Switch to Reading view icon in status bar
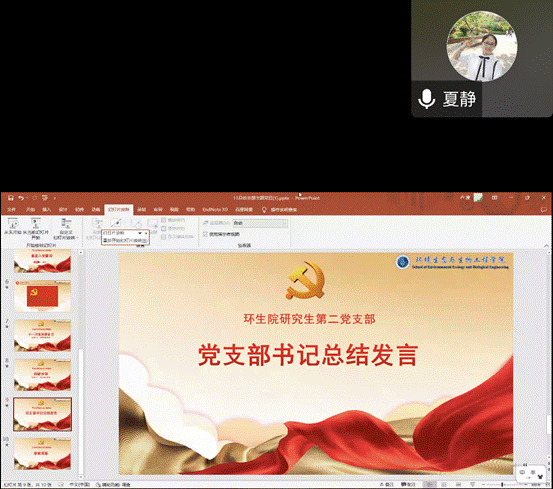553x489 pixels. click(458, 484)
